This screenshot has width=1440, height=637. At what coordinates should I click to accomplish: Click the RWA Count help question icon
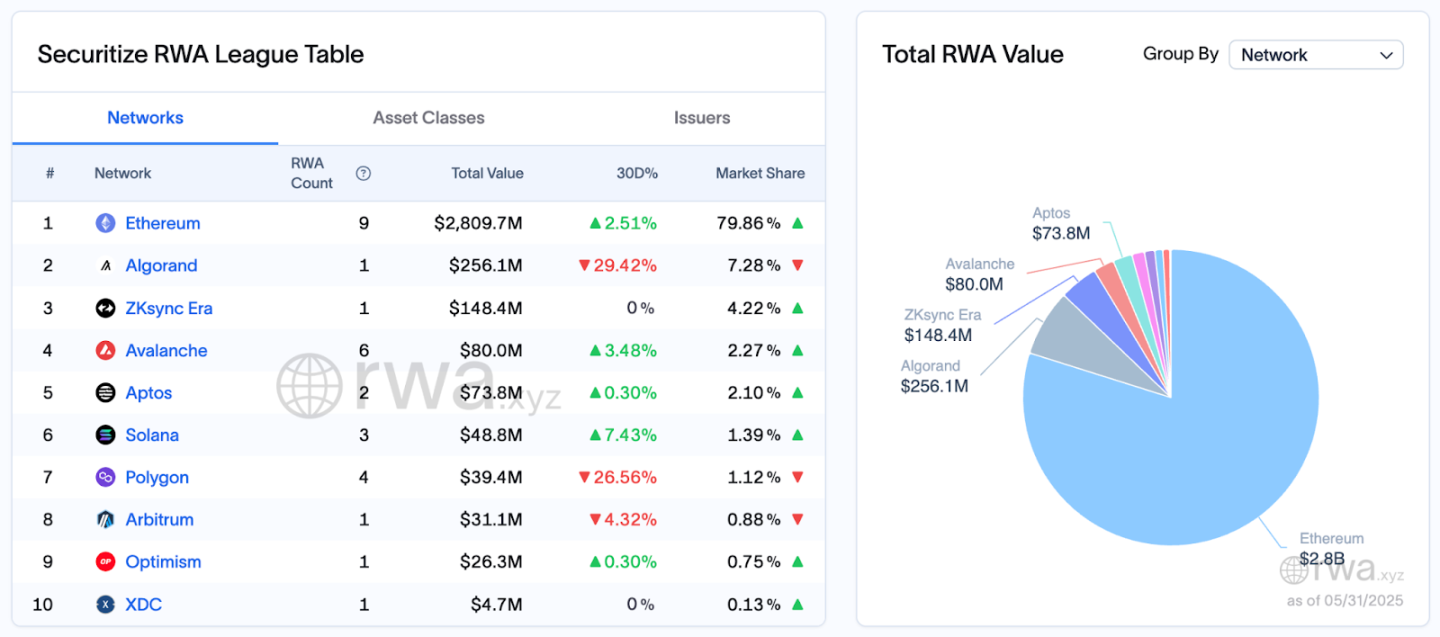click(363, 173)
